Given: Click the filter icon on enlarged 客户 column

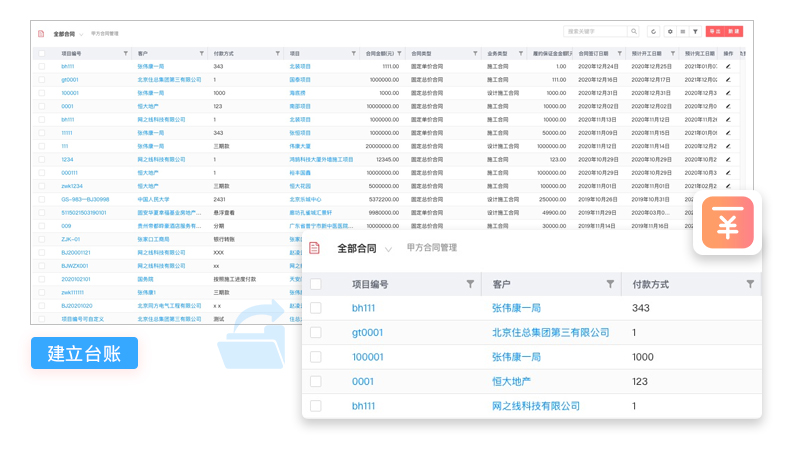Looking at the screenshot, I should tap(610, 284).
